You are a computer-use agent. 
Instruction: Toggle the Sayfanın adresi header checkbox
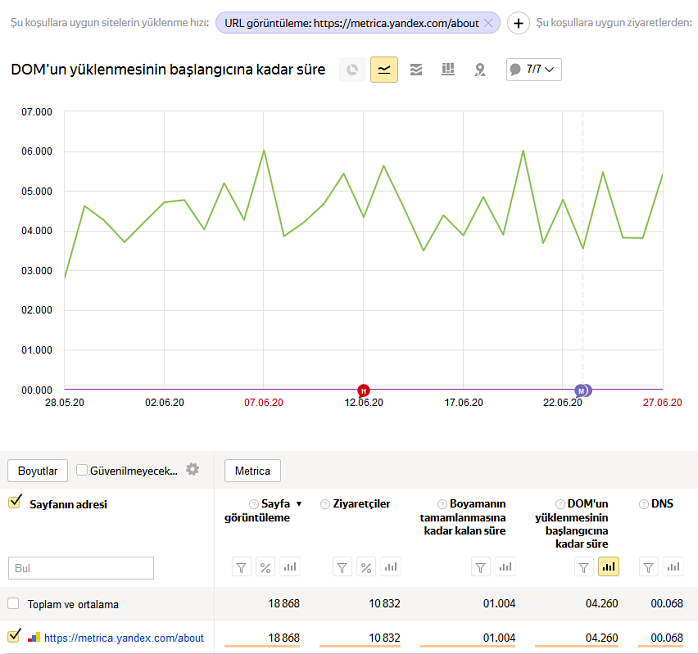tap(15, 502)
